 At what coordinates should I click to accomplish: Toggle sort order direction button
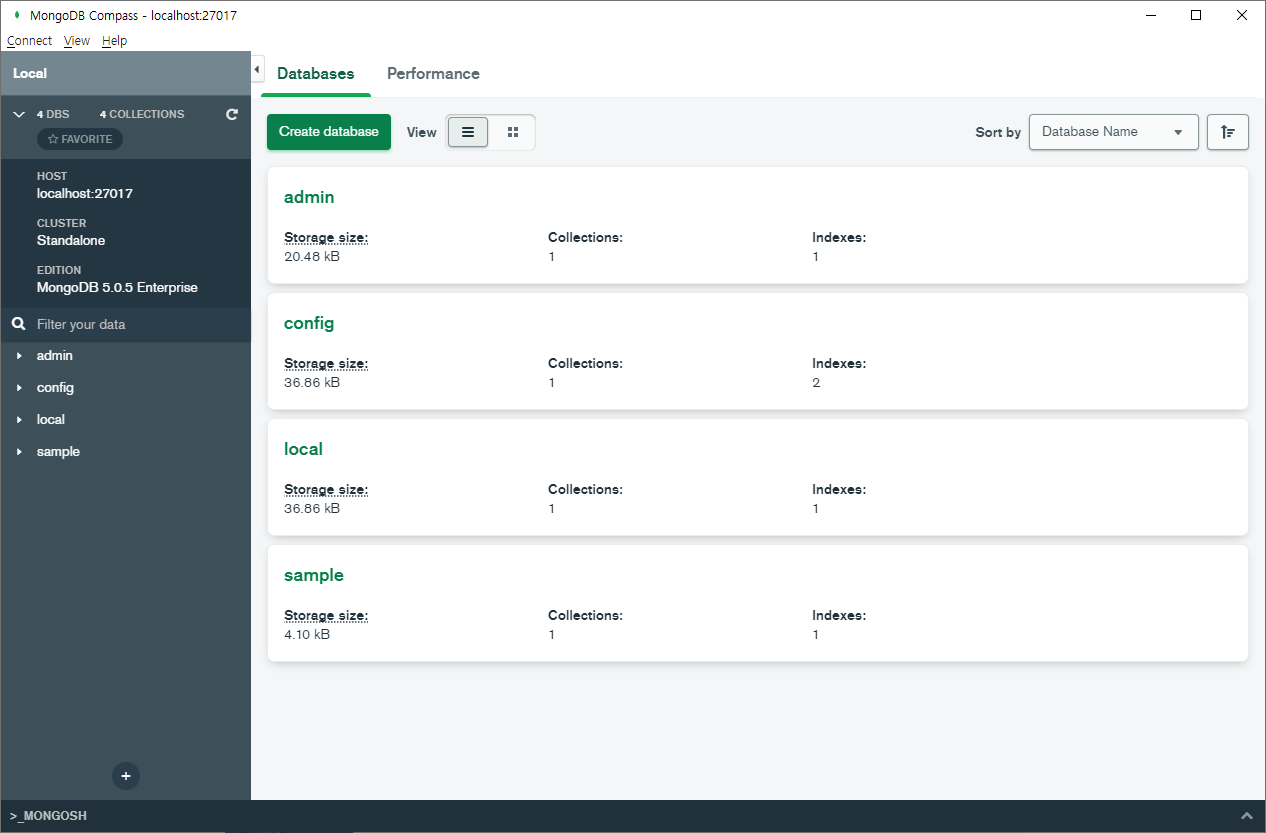click(1228, 132)
